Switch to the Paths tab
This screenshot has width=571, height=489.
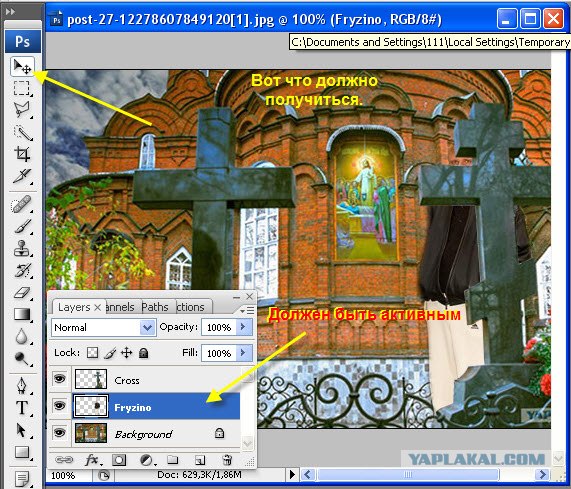point(155,307)
